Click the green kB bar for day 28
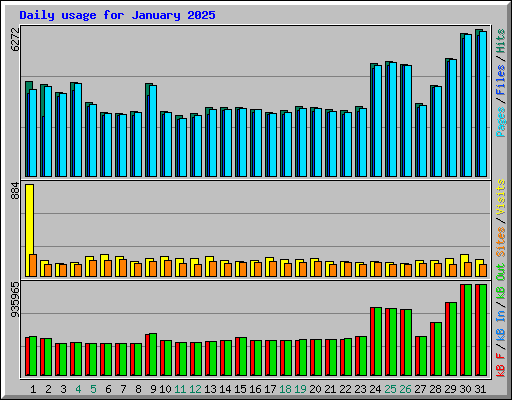The image size is (512, 400). coord(438,349)
